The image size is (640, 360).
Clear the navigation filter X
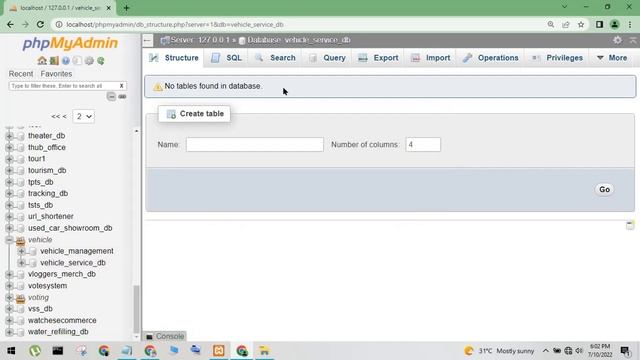click(121, 86)
